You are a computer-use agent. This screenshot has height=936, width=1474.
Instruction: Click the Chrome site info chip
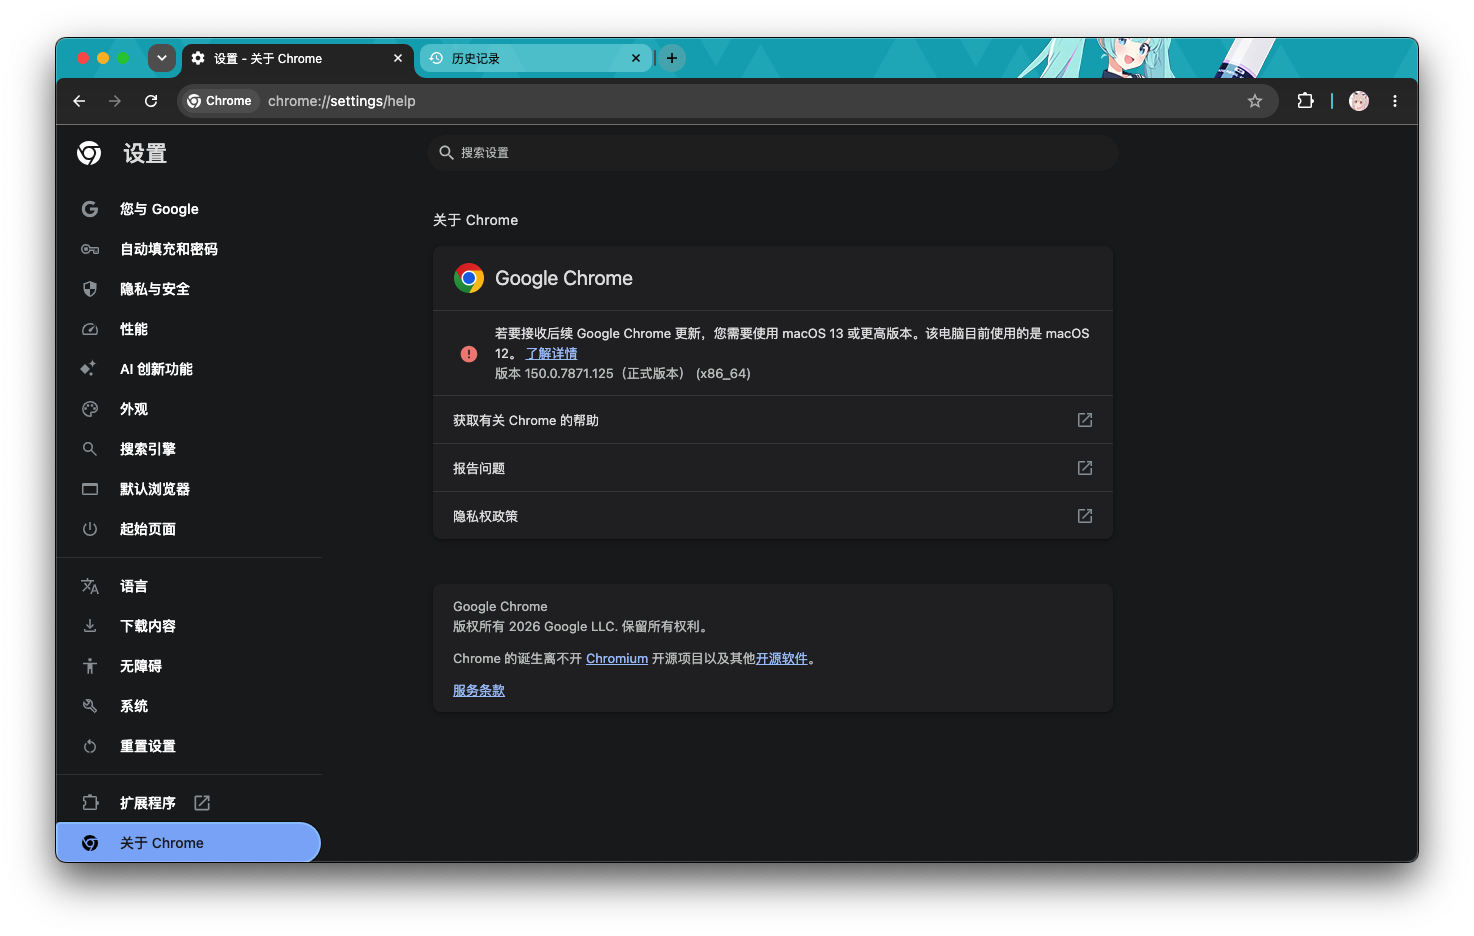click(220, 101)
